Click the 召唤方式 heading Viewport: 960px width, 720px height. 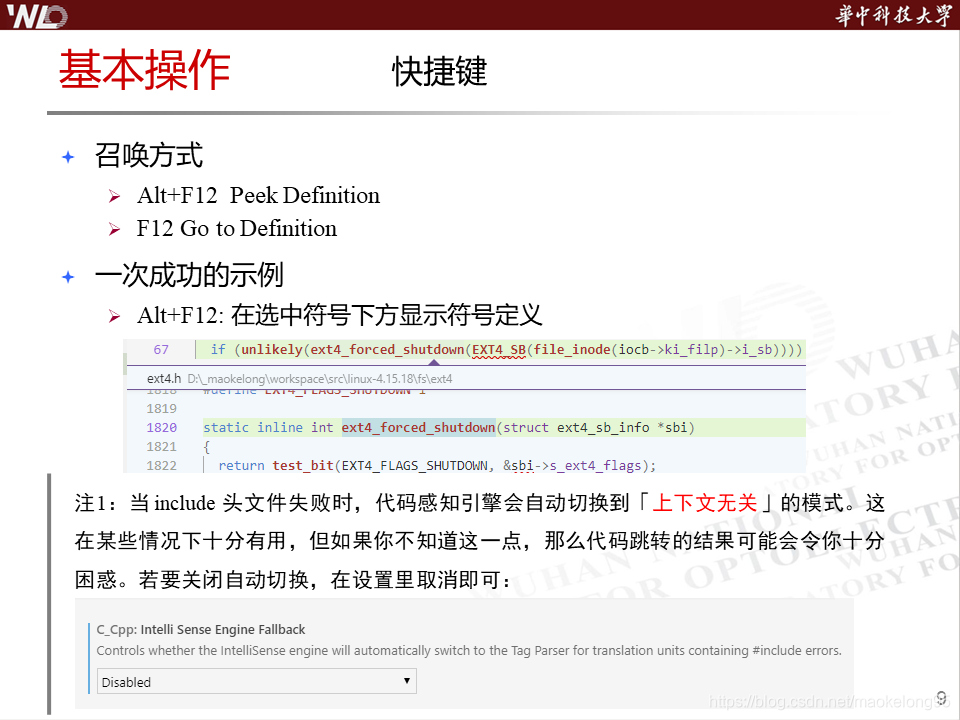pos(149,155)
